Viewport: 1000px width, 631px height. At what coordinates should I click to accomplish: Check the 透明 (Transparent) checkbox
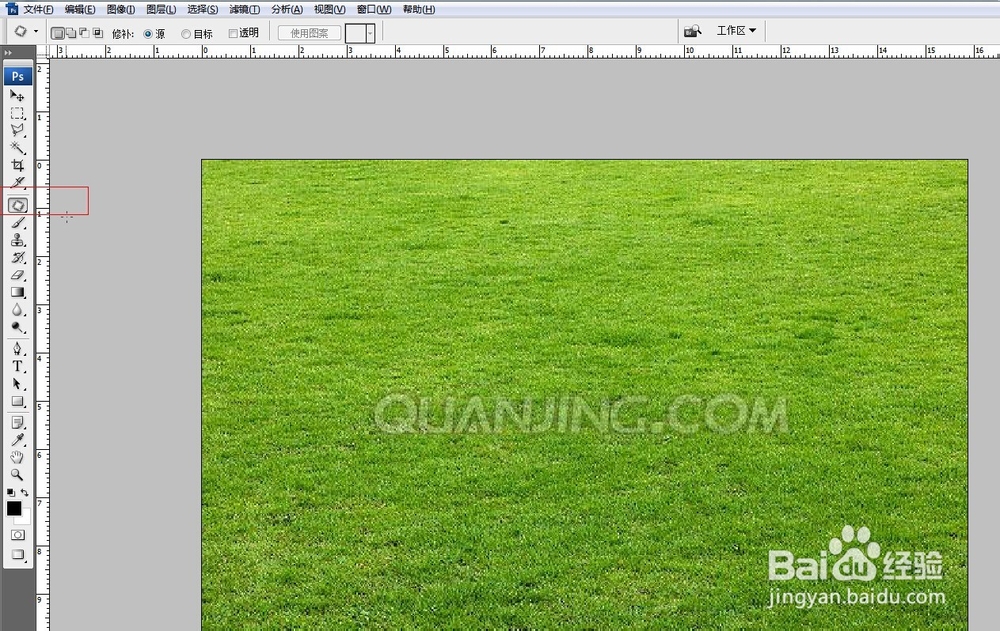pyautogui.click(x=233, y=33)
